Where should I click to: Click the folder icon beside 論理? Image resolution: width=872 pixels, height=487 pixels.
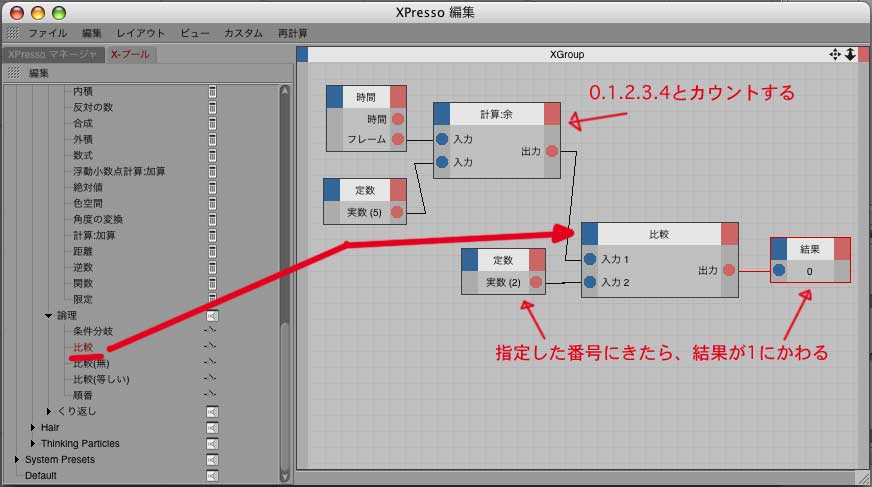[212, 316]
